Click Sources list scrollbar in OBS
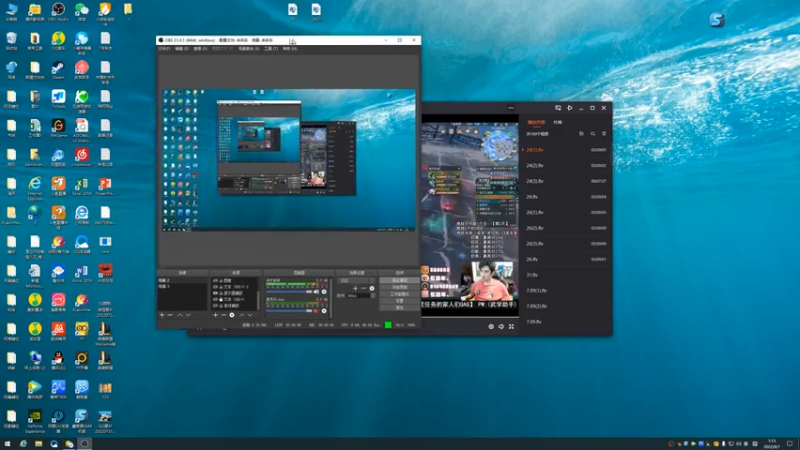 pyautogui.click(x=258, y=300)
